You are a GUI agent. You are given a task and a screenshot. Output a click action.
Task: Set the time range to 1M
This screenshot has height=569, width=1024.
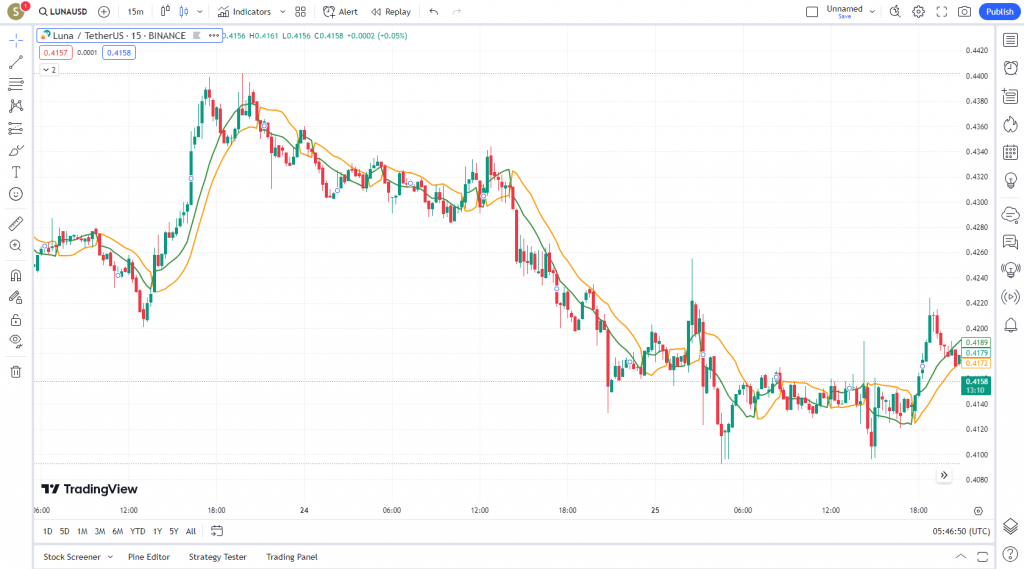tap(82, 531)
